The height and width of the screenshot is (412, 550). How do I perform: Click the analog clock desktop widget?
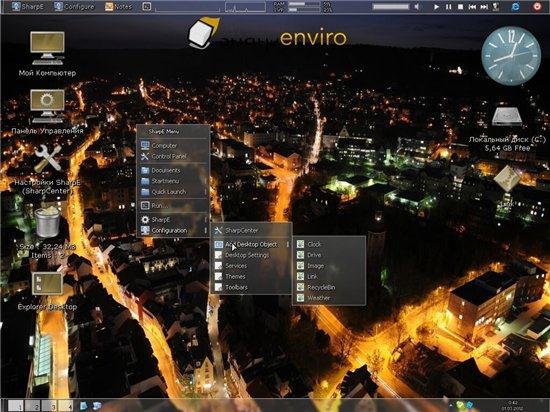pos(511,56)
